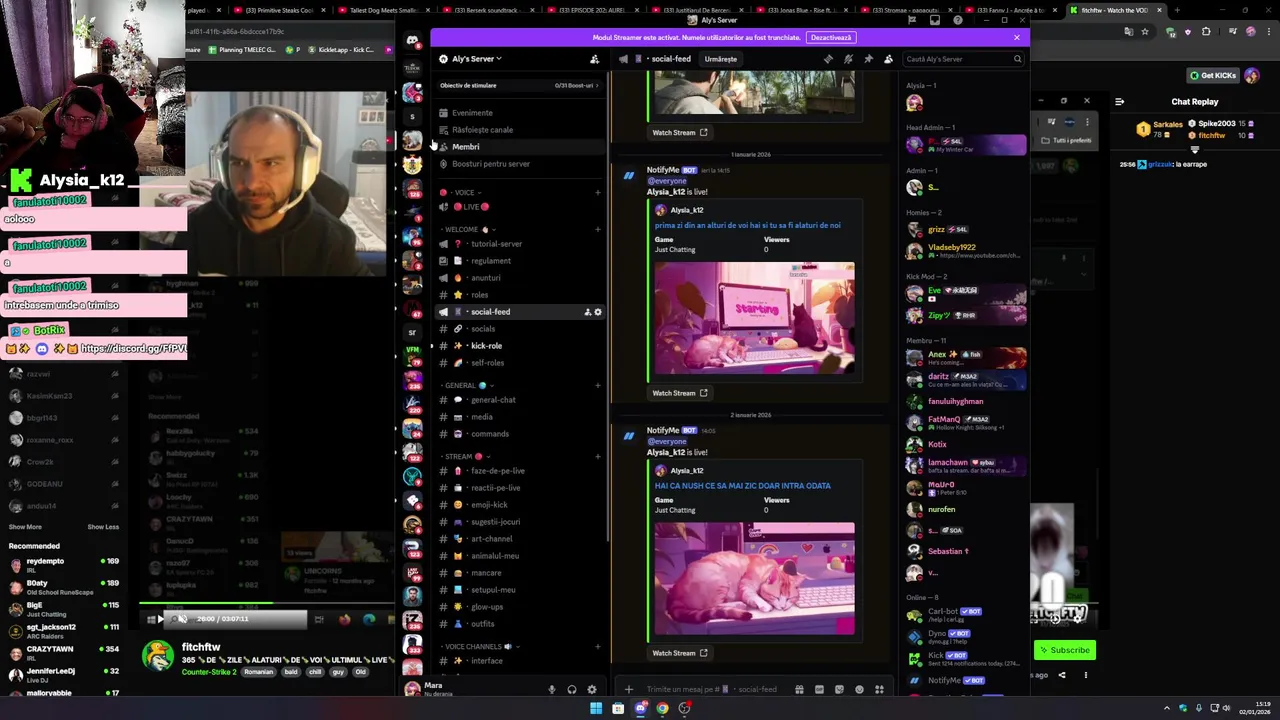This screenshot has width=1280, height=720.
Task: Open the roles channel
Action: click(519, 295)
